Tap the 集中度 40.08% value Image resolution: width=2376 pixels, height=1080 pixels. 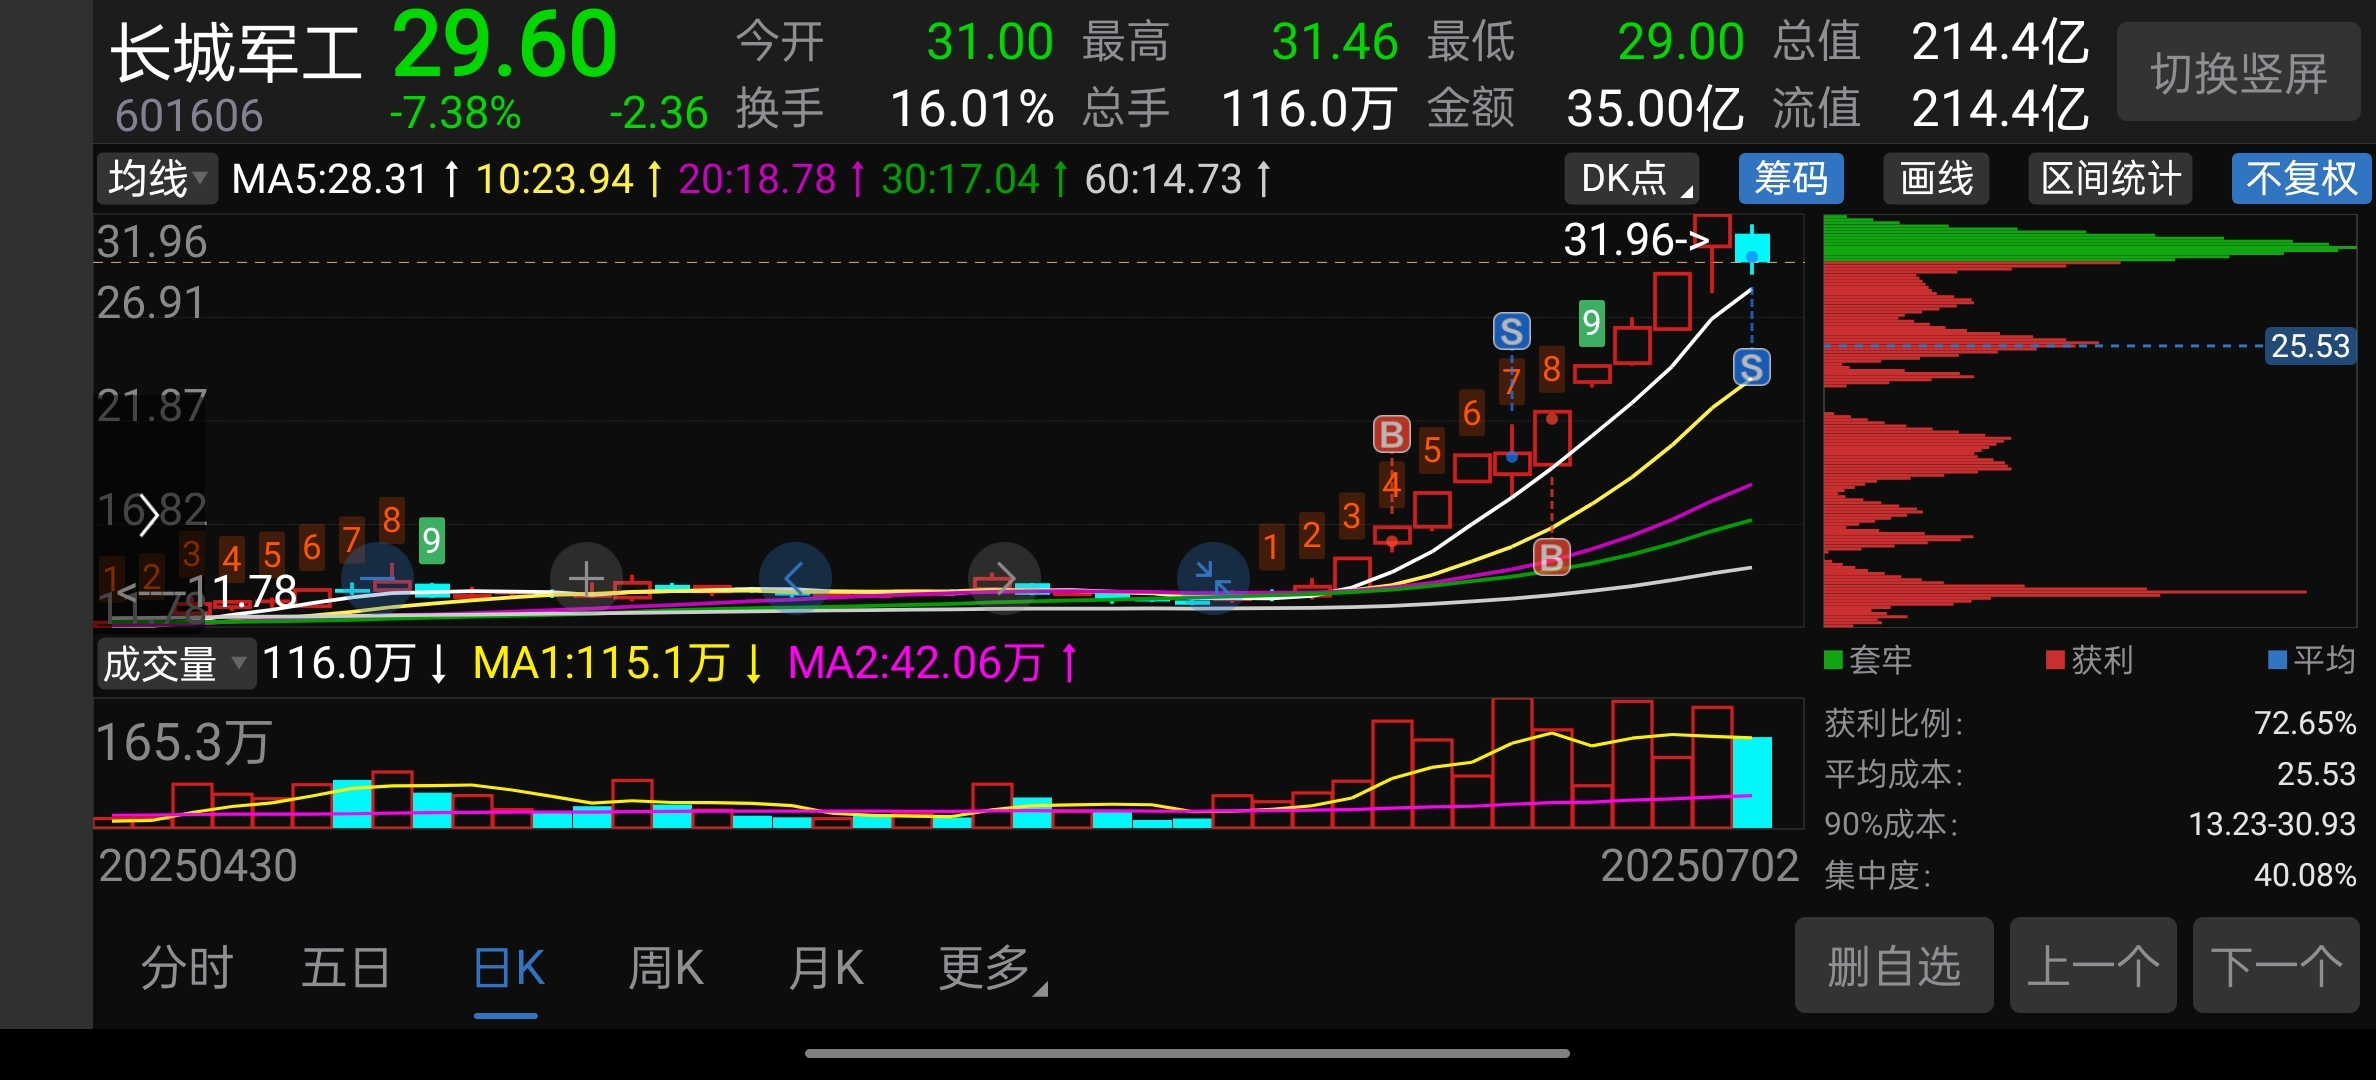(x=2305, y=875)
